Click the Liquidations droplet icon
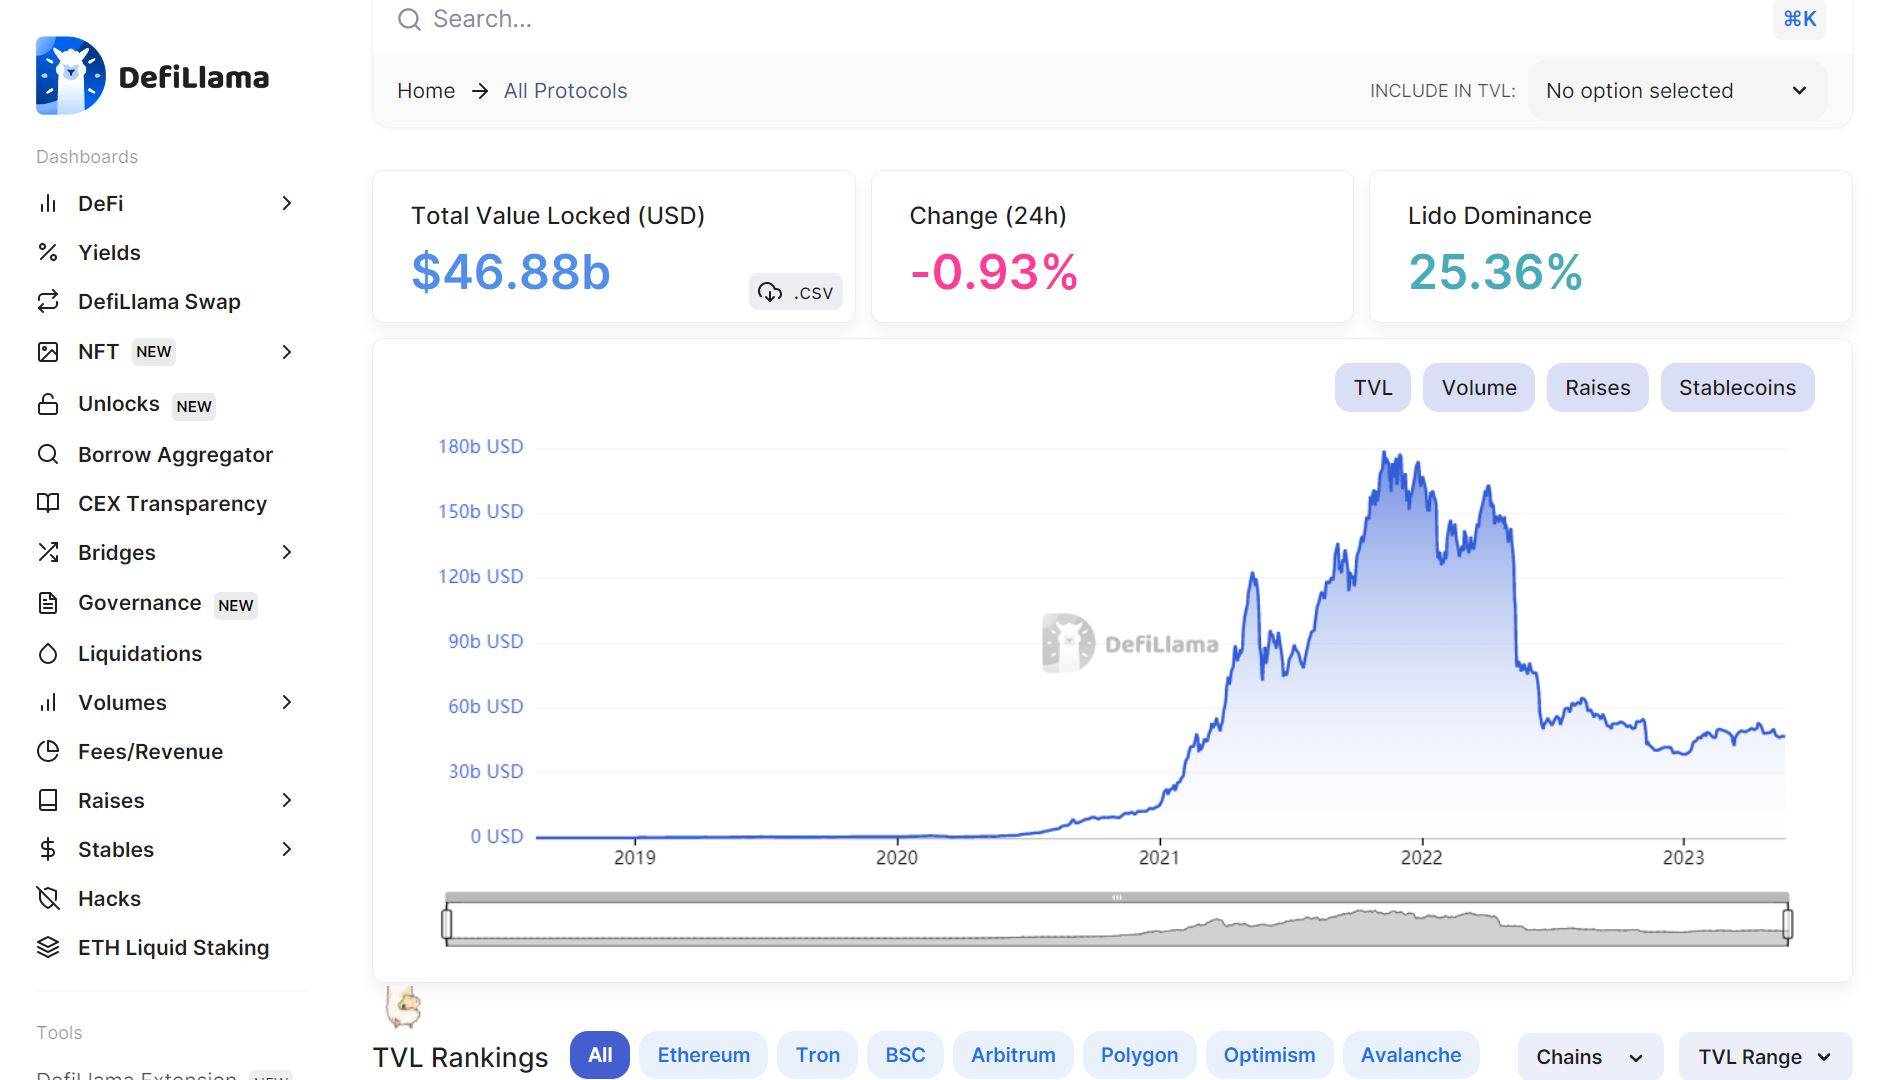The height and width of the screenshot is (1080, 1883). coord(48,654)
